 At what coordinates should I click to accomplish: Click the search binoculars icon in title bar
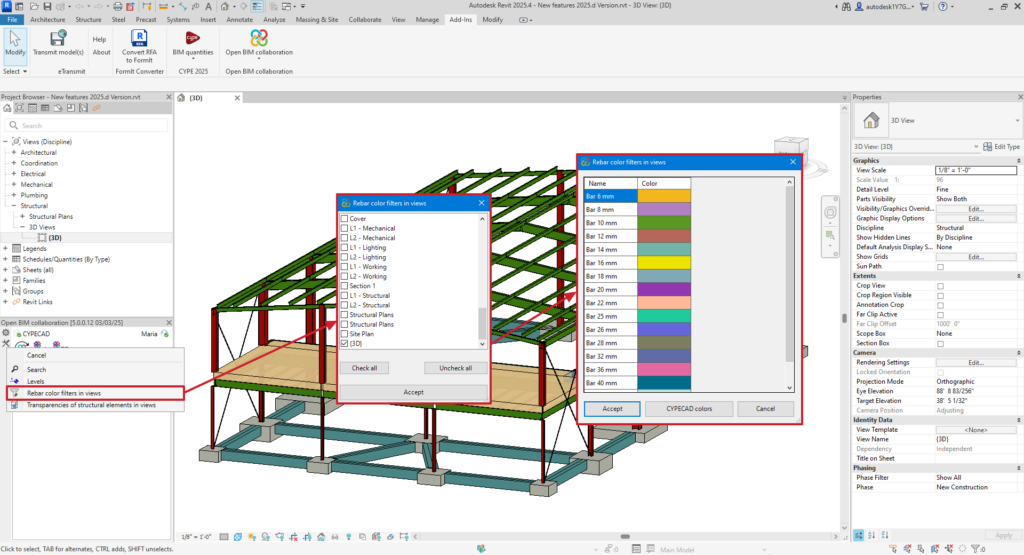pyautogui.click(x=846, y=6)
